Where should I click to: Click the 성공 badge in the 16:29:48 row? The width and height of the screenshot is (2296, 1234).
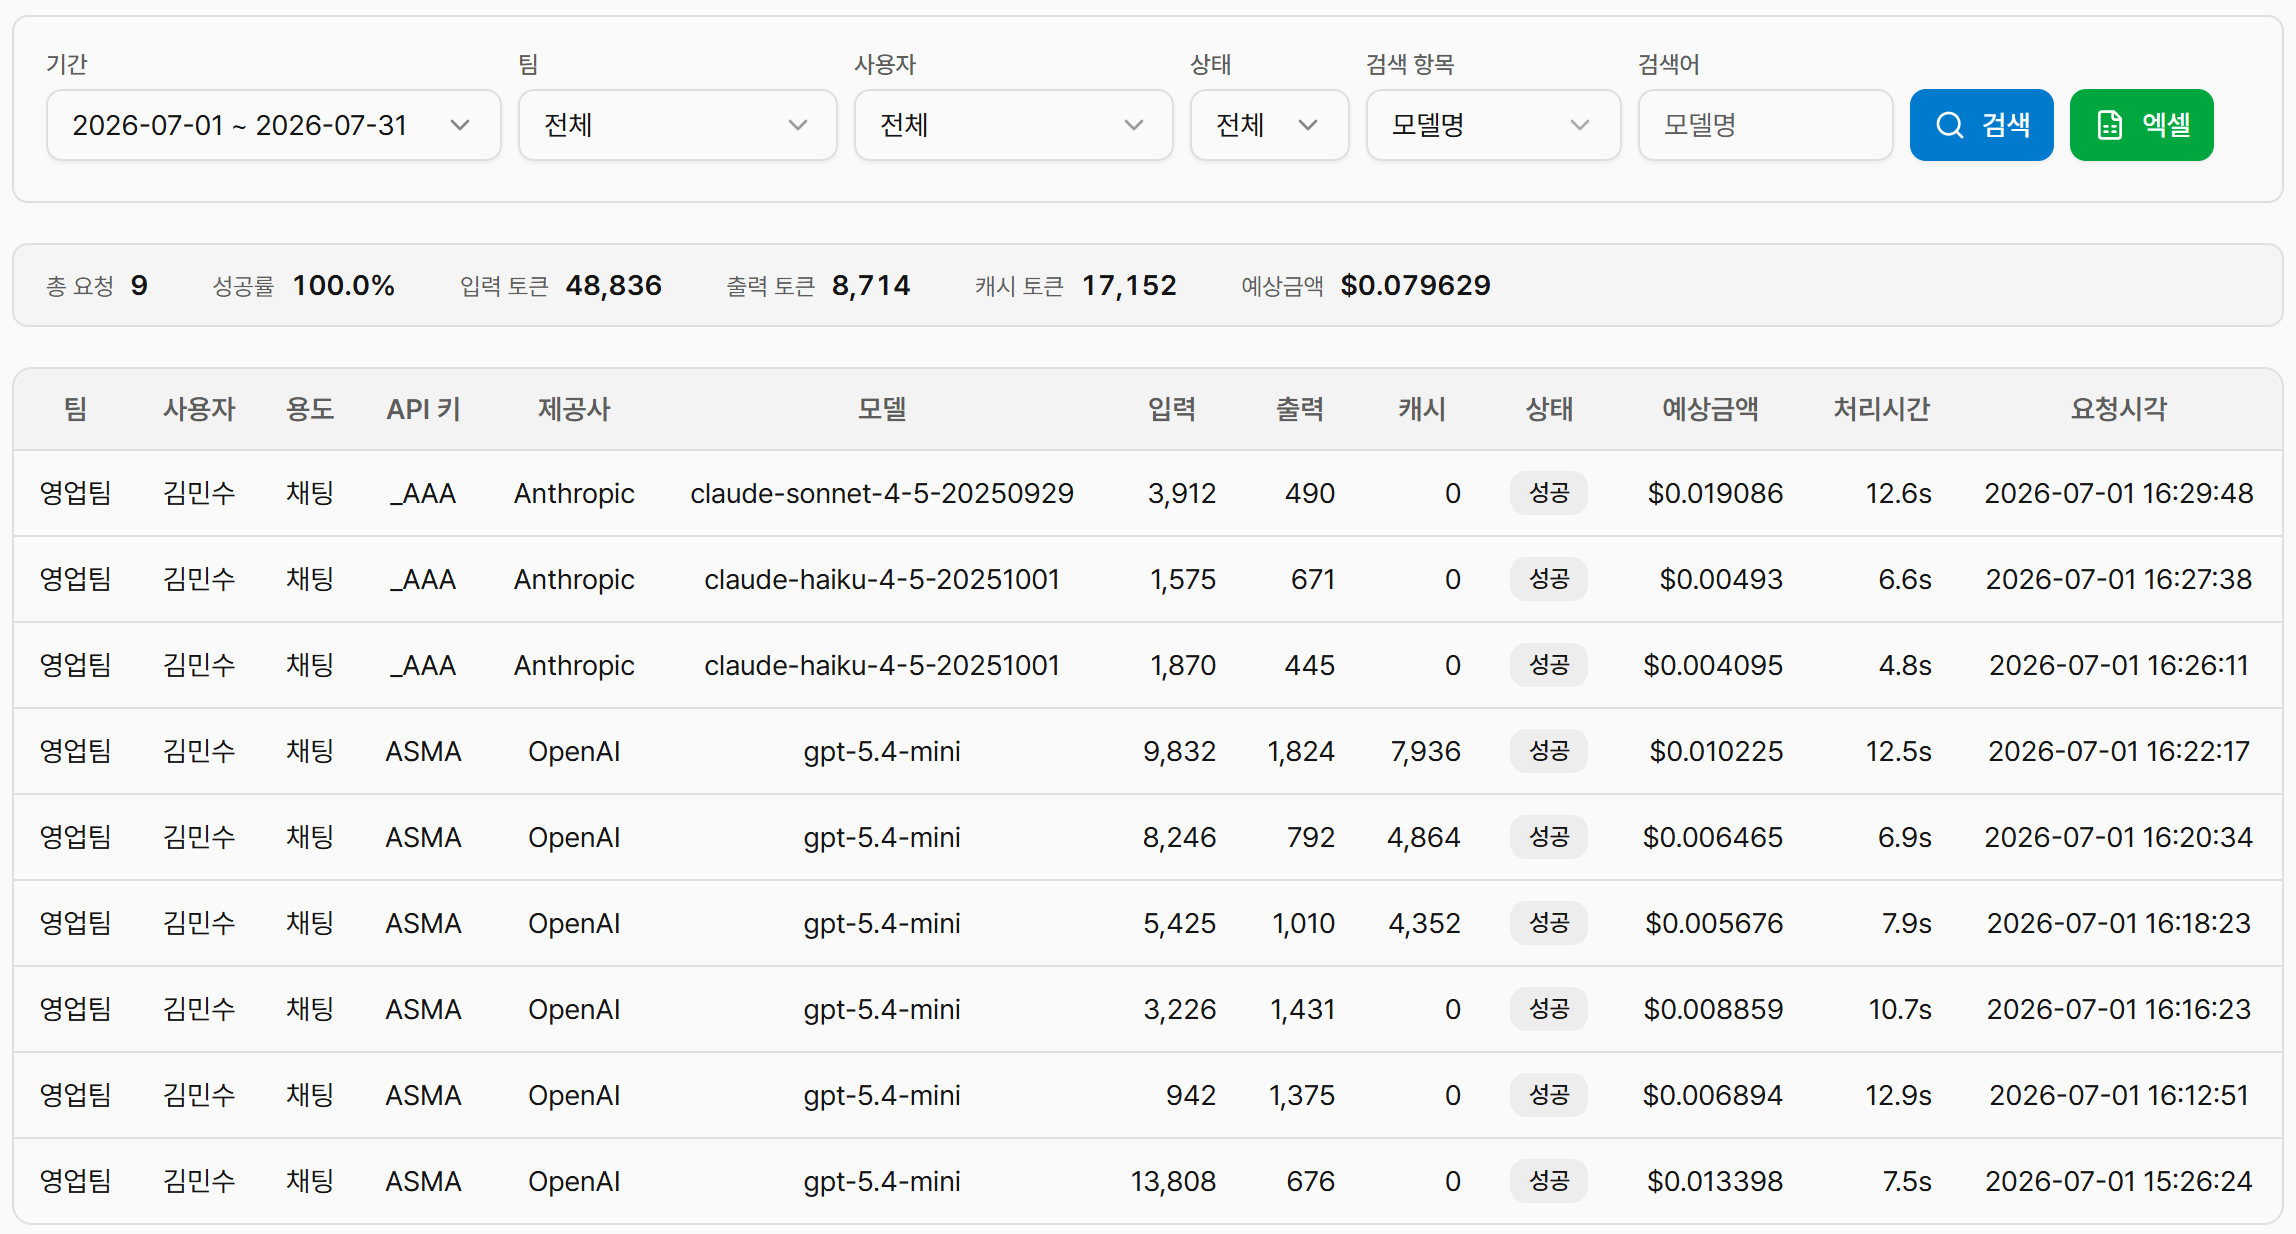coord(1549,493)
